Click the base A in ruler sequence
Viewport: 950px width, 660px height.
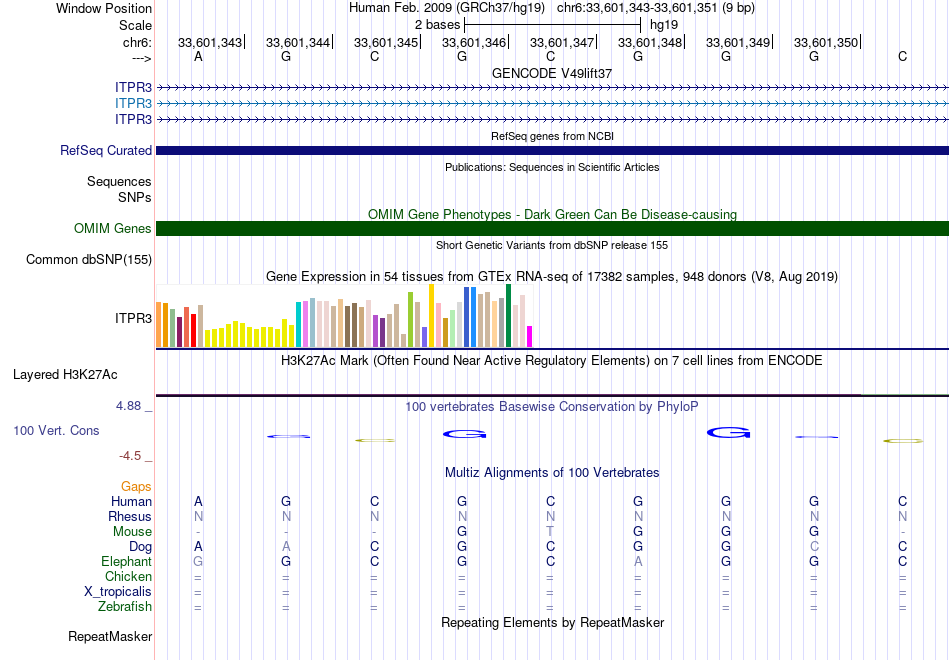[x=198, y=56]
